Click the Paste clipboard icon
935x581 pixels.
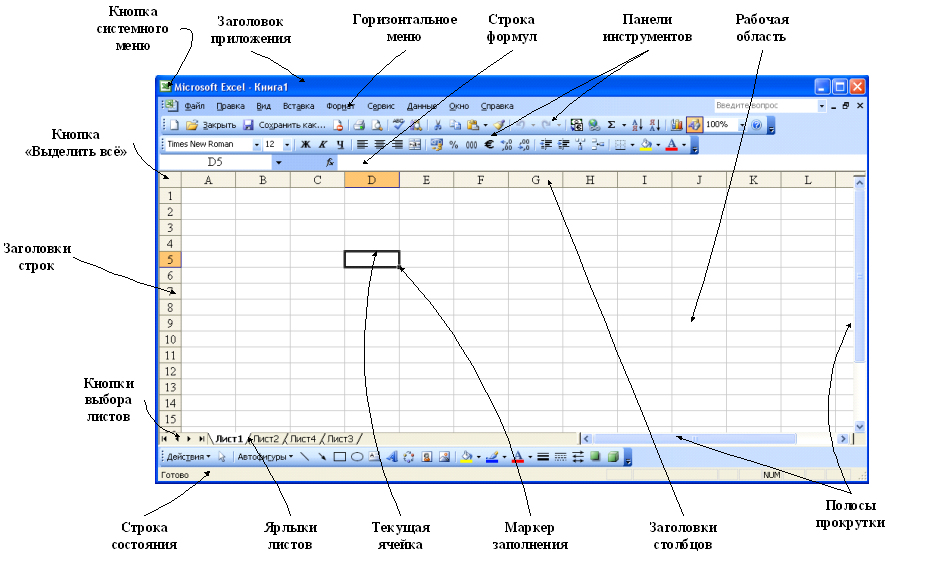[x=473, y=125]
